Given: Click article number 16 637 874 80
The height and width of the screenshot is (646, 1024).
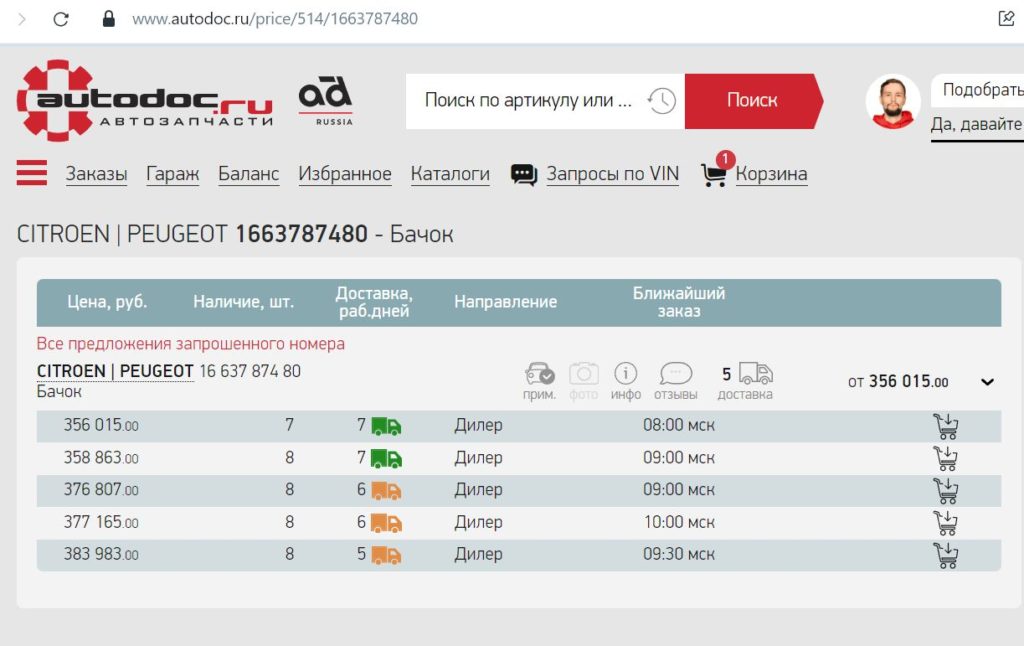Looking at the screenshot, I should point(250,371).
